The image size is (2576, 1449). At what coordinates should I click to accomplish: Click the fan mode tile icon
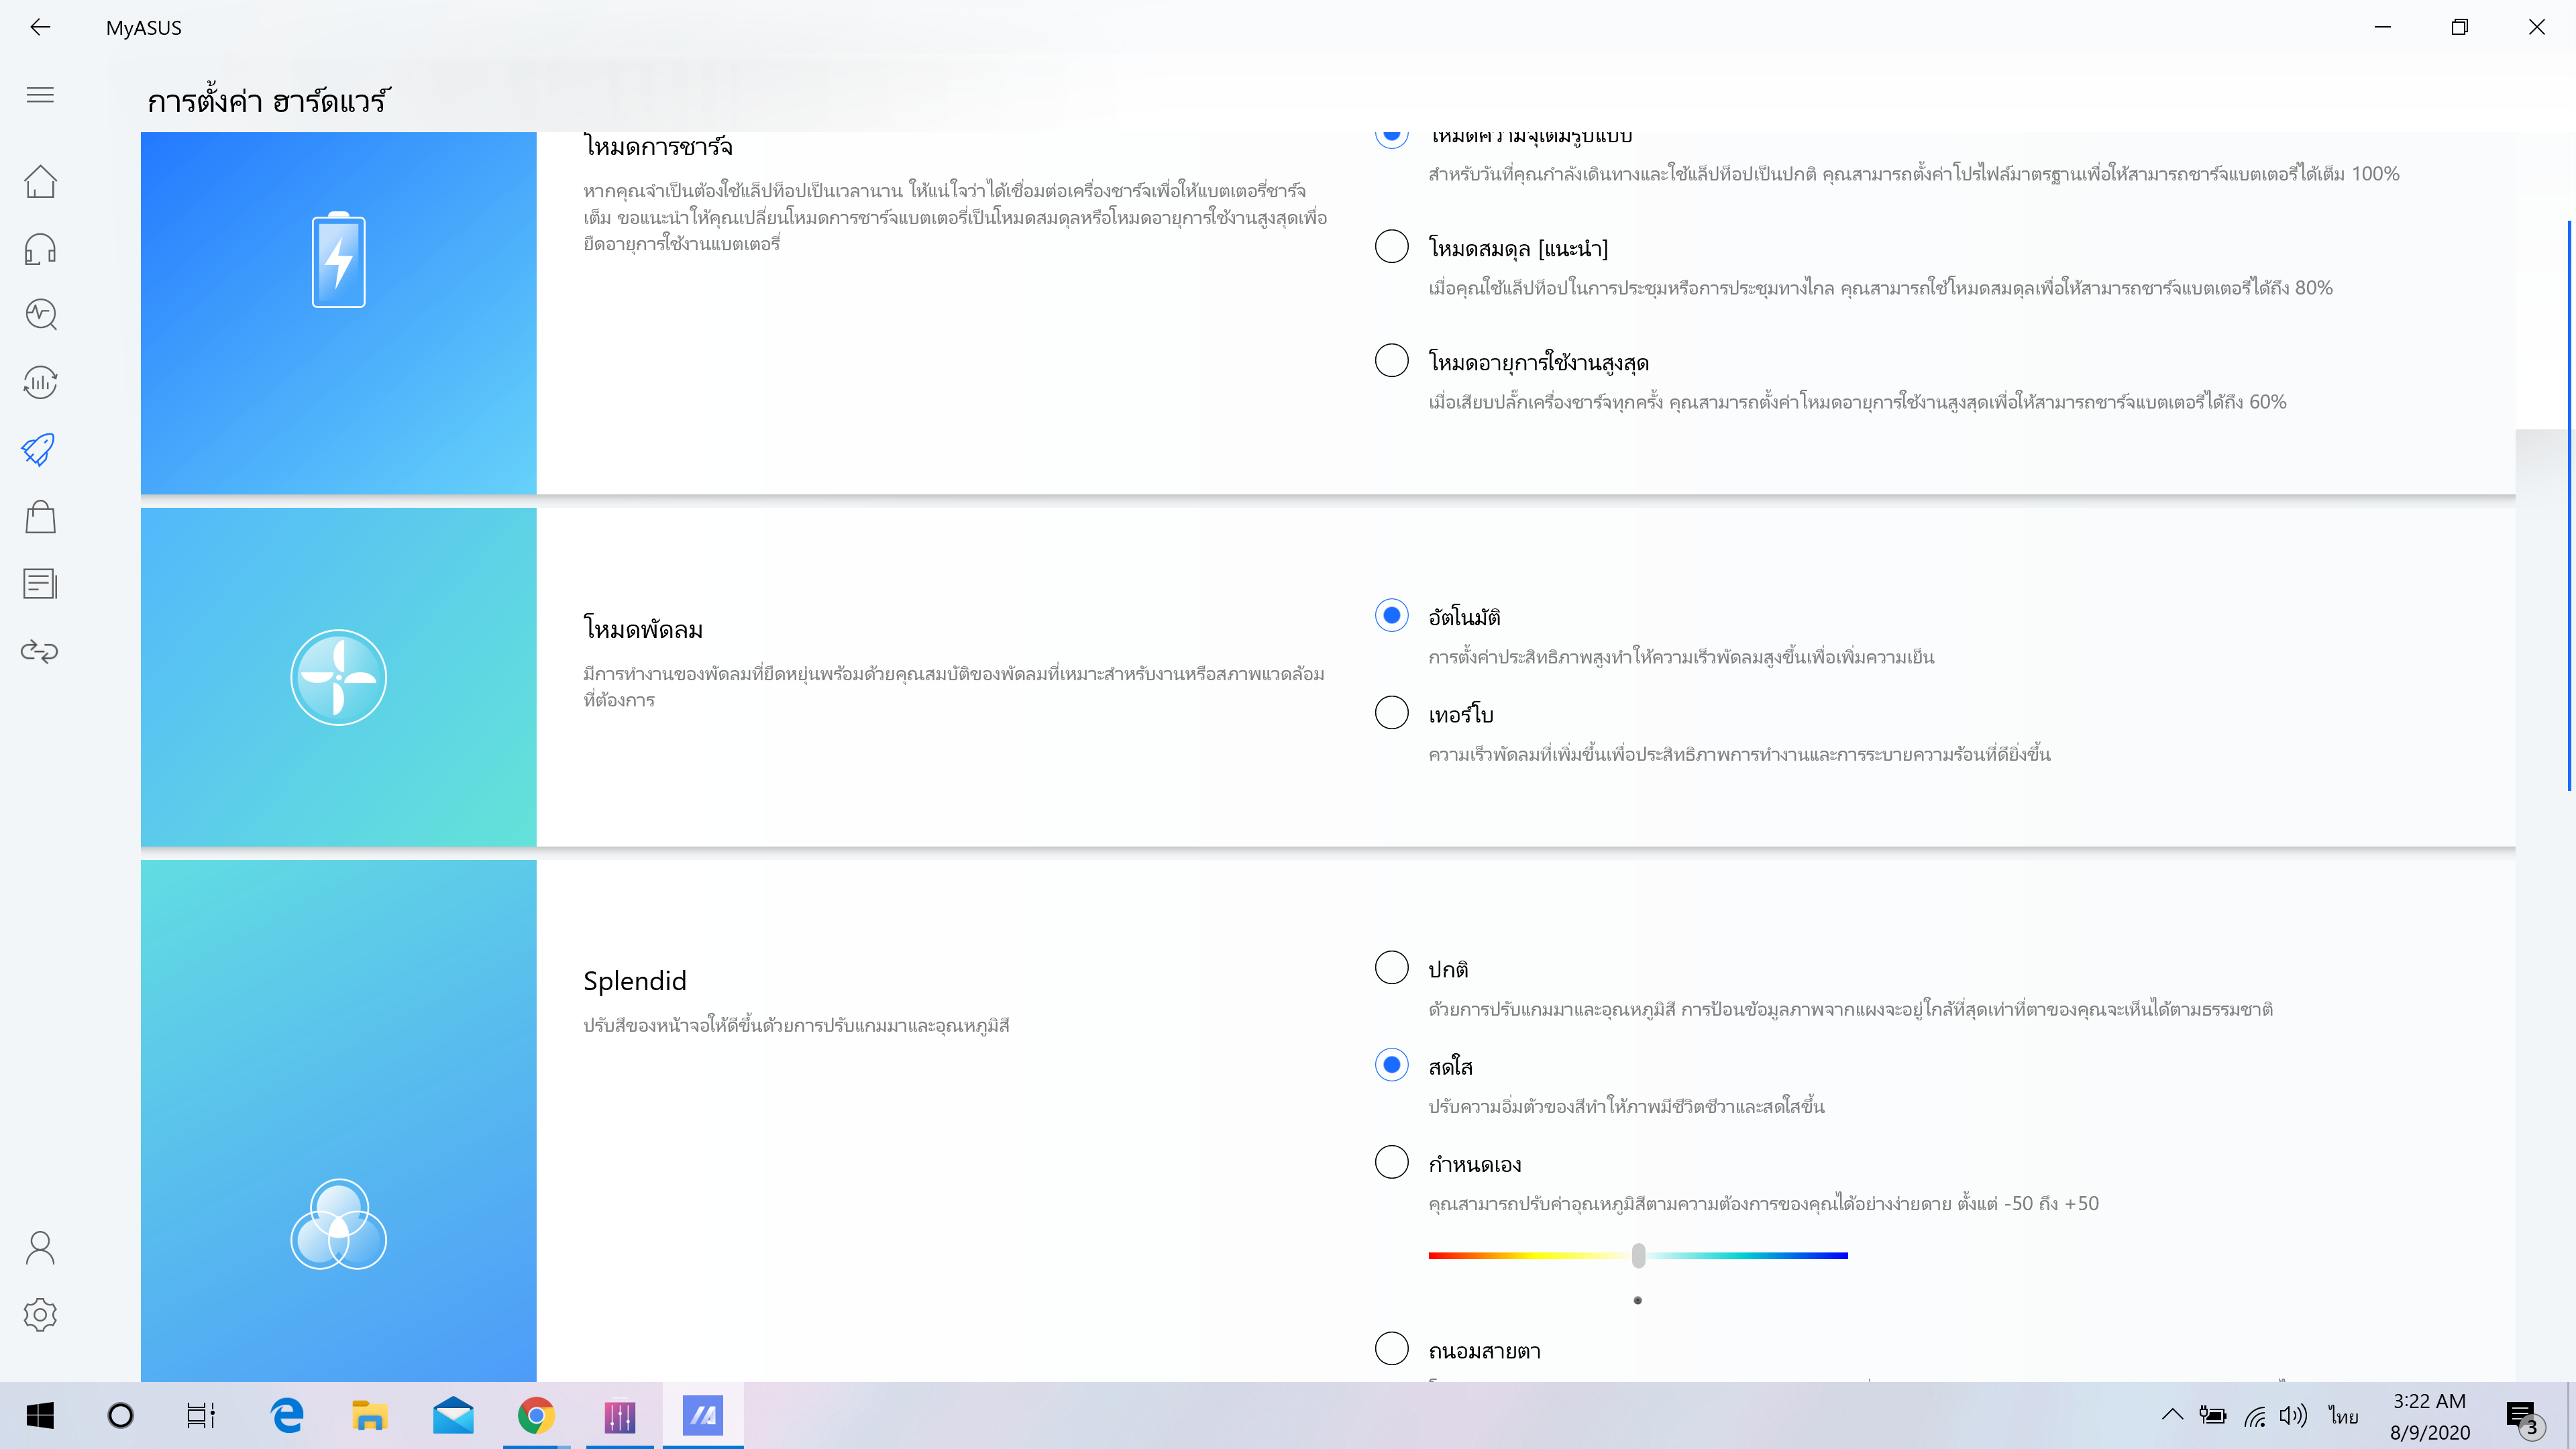pyautogui.click(x=338, y=677)
